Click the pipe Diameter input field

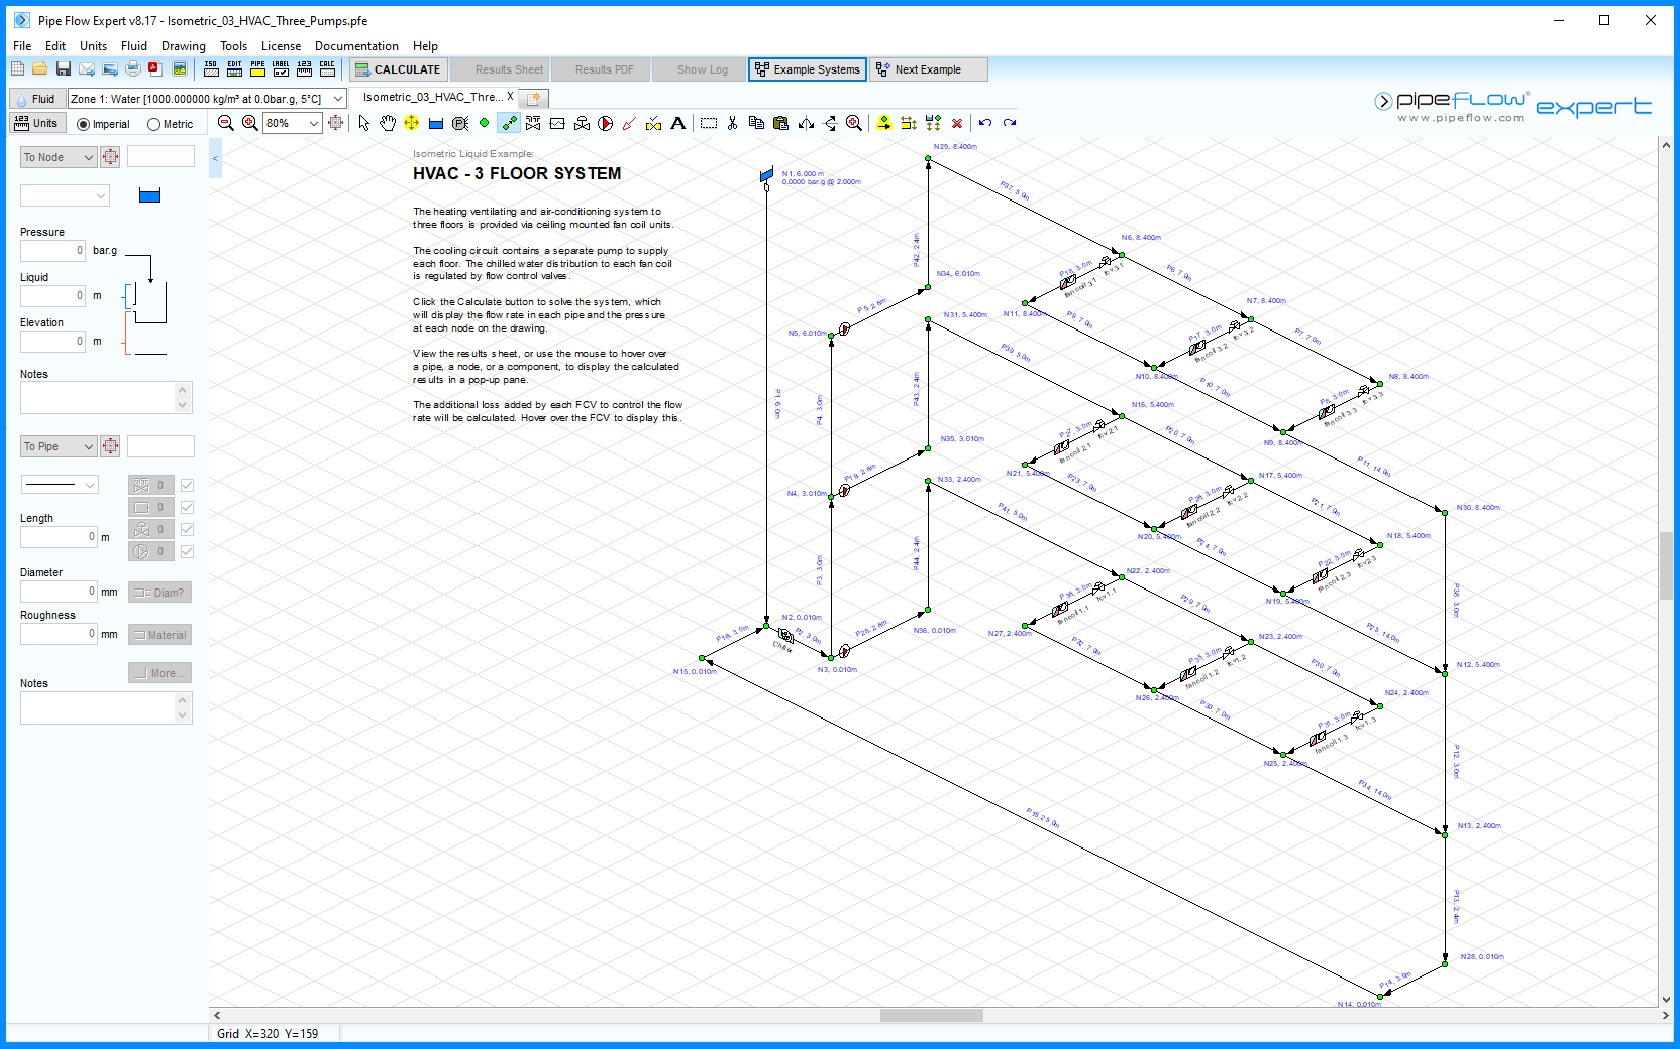(58, 591)
